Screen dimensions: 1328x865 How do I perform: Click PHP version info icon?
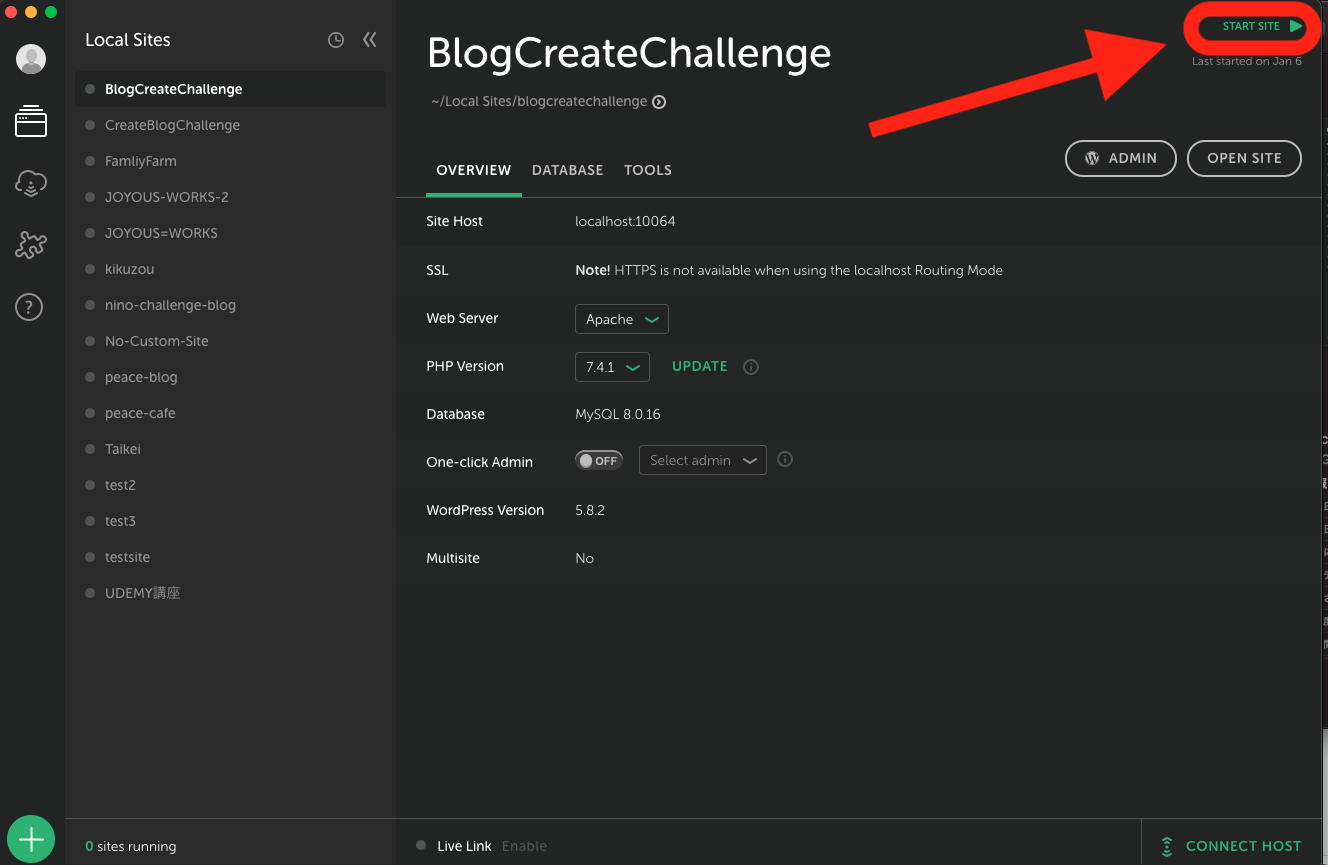pyautogui.click(x=751, y=367)
